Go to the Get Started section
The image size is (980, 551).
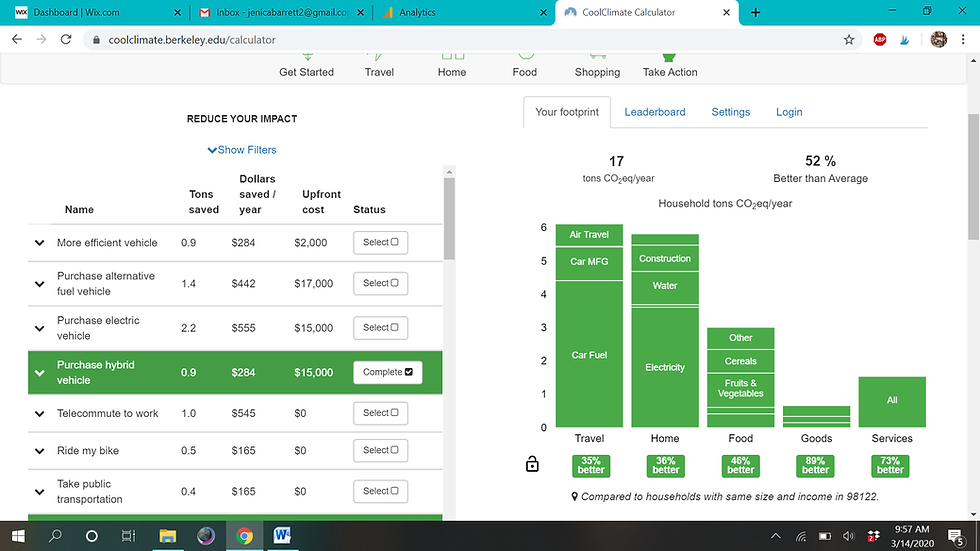(306, 67)
